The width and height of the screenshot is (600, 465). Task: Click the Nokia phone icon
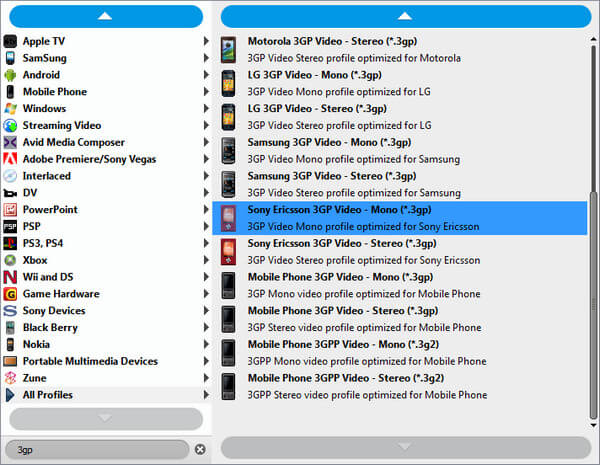10,344
